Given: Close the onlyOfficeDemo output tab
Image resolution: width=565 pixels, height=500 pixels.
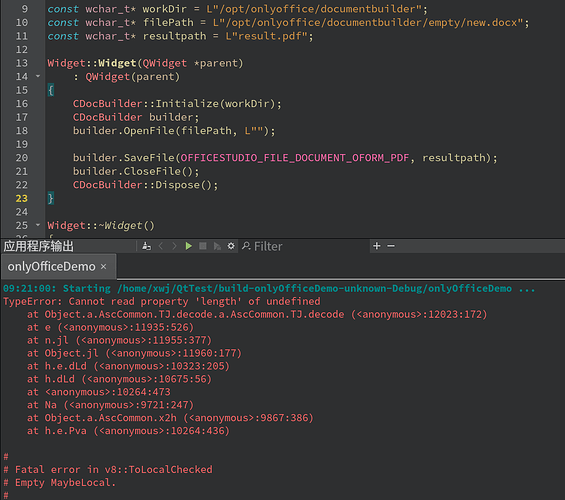Looking at the screenshot, I should [x=103, y=267].
